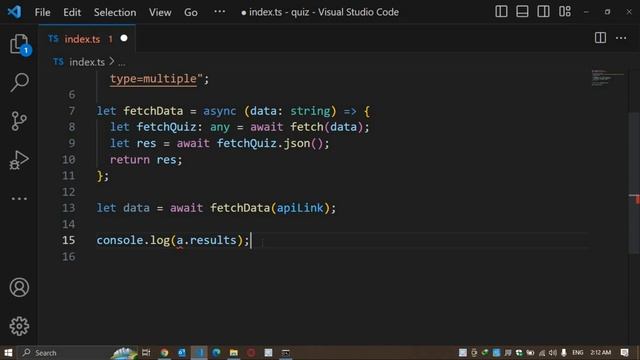Open the Accounts menu icon
The width and height of the screenshot is (640, 360).
coord(19,287)
